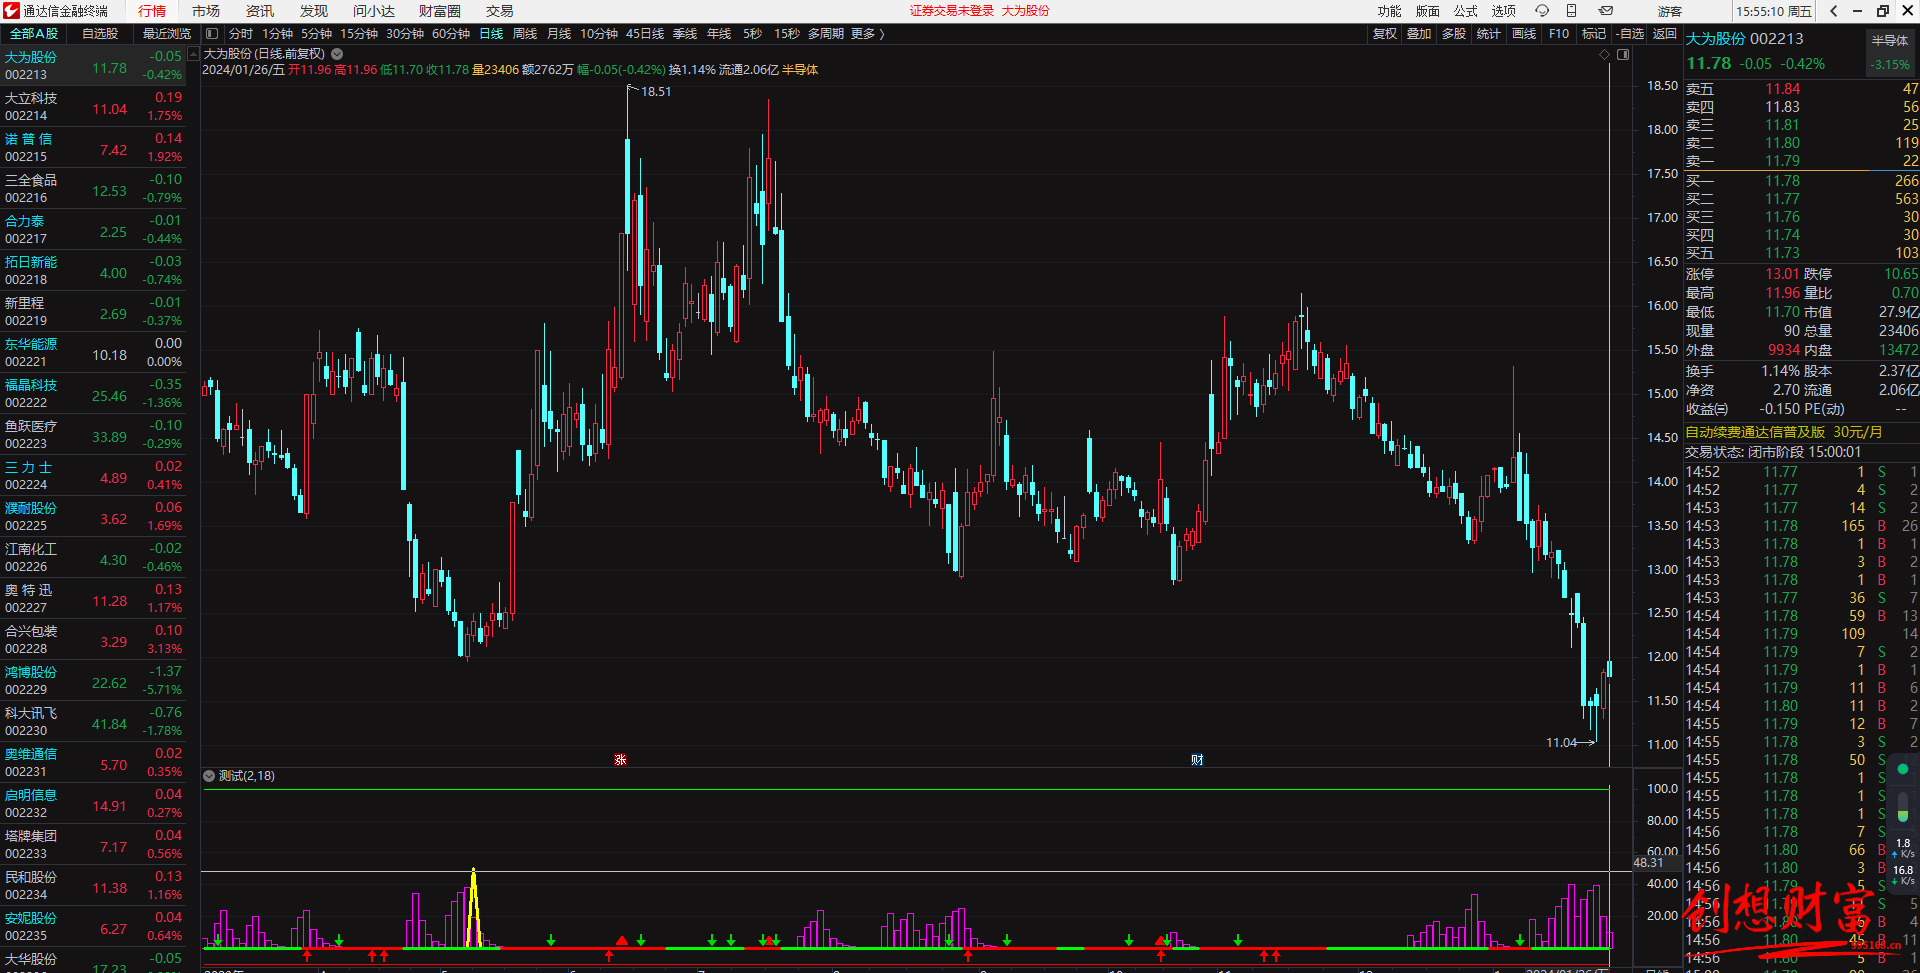Image resolution: width=1920 pixels, height=973 pixels.
Task: Expand dropdown next to 大为股份(日线.前复权) title
Action: (337, 54)
